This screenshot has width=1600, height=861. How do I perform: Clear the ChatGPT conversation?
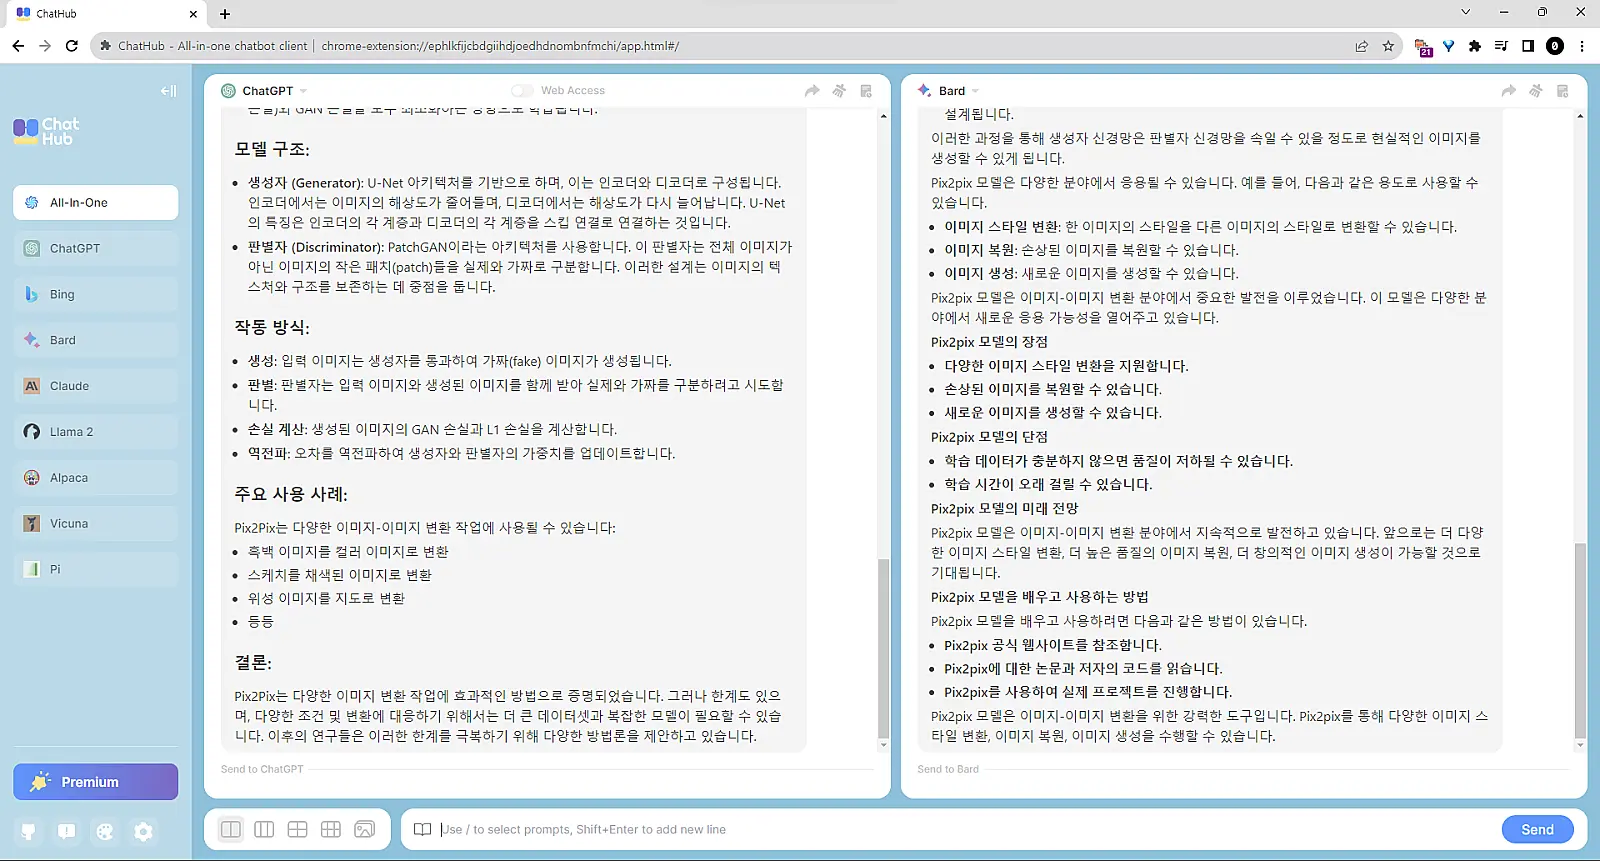[x=839, y=91]
